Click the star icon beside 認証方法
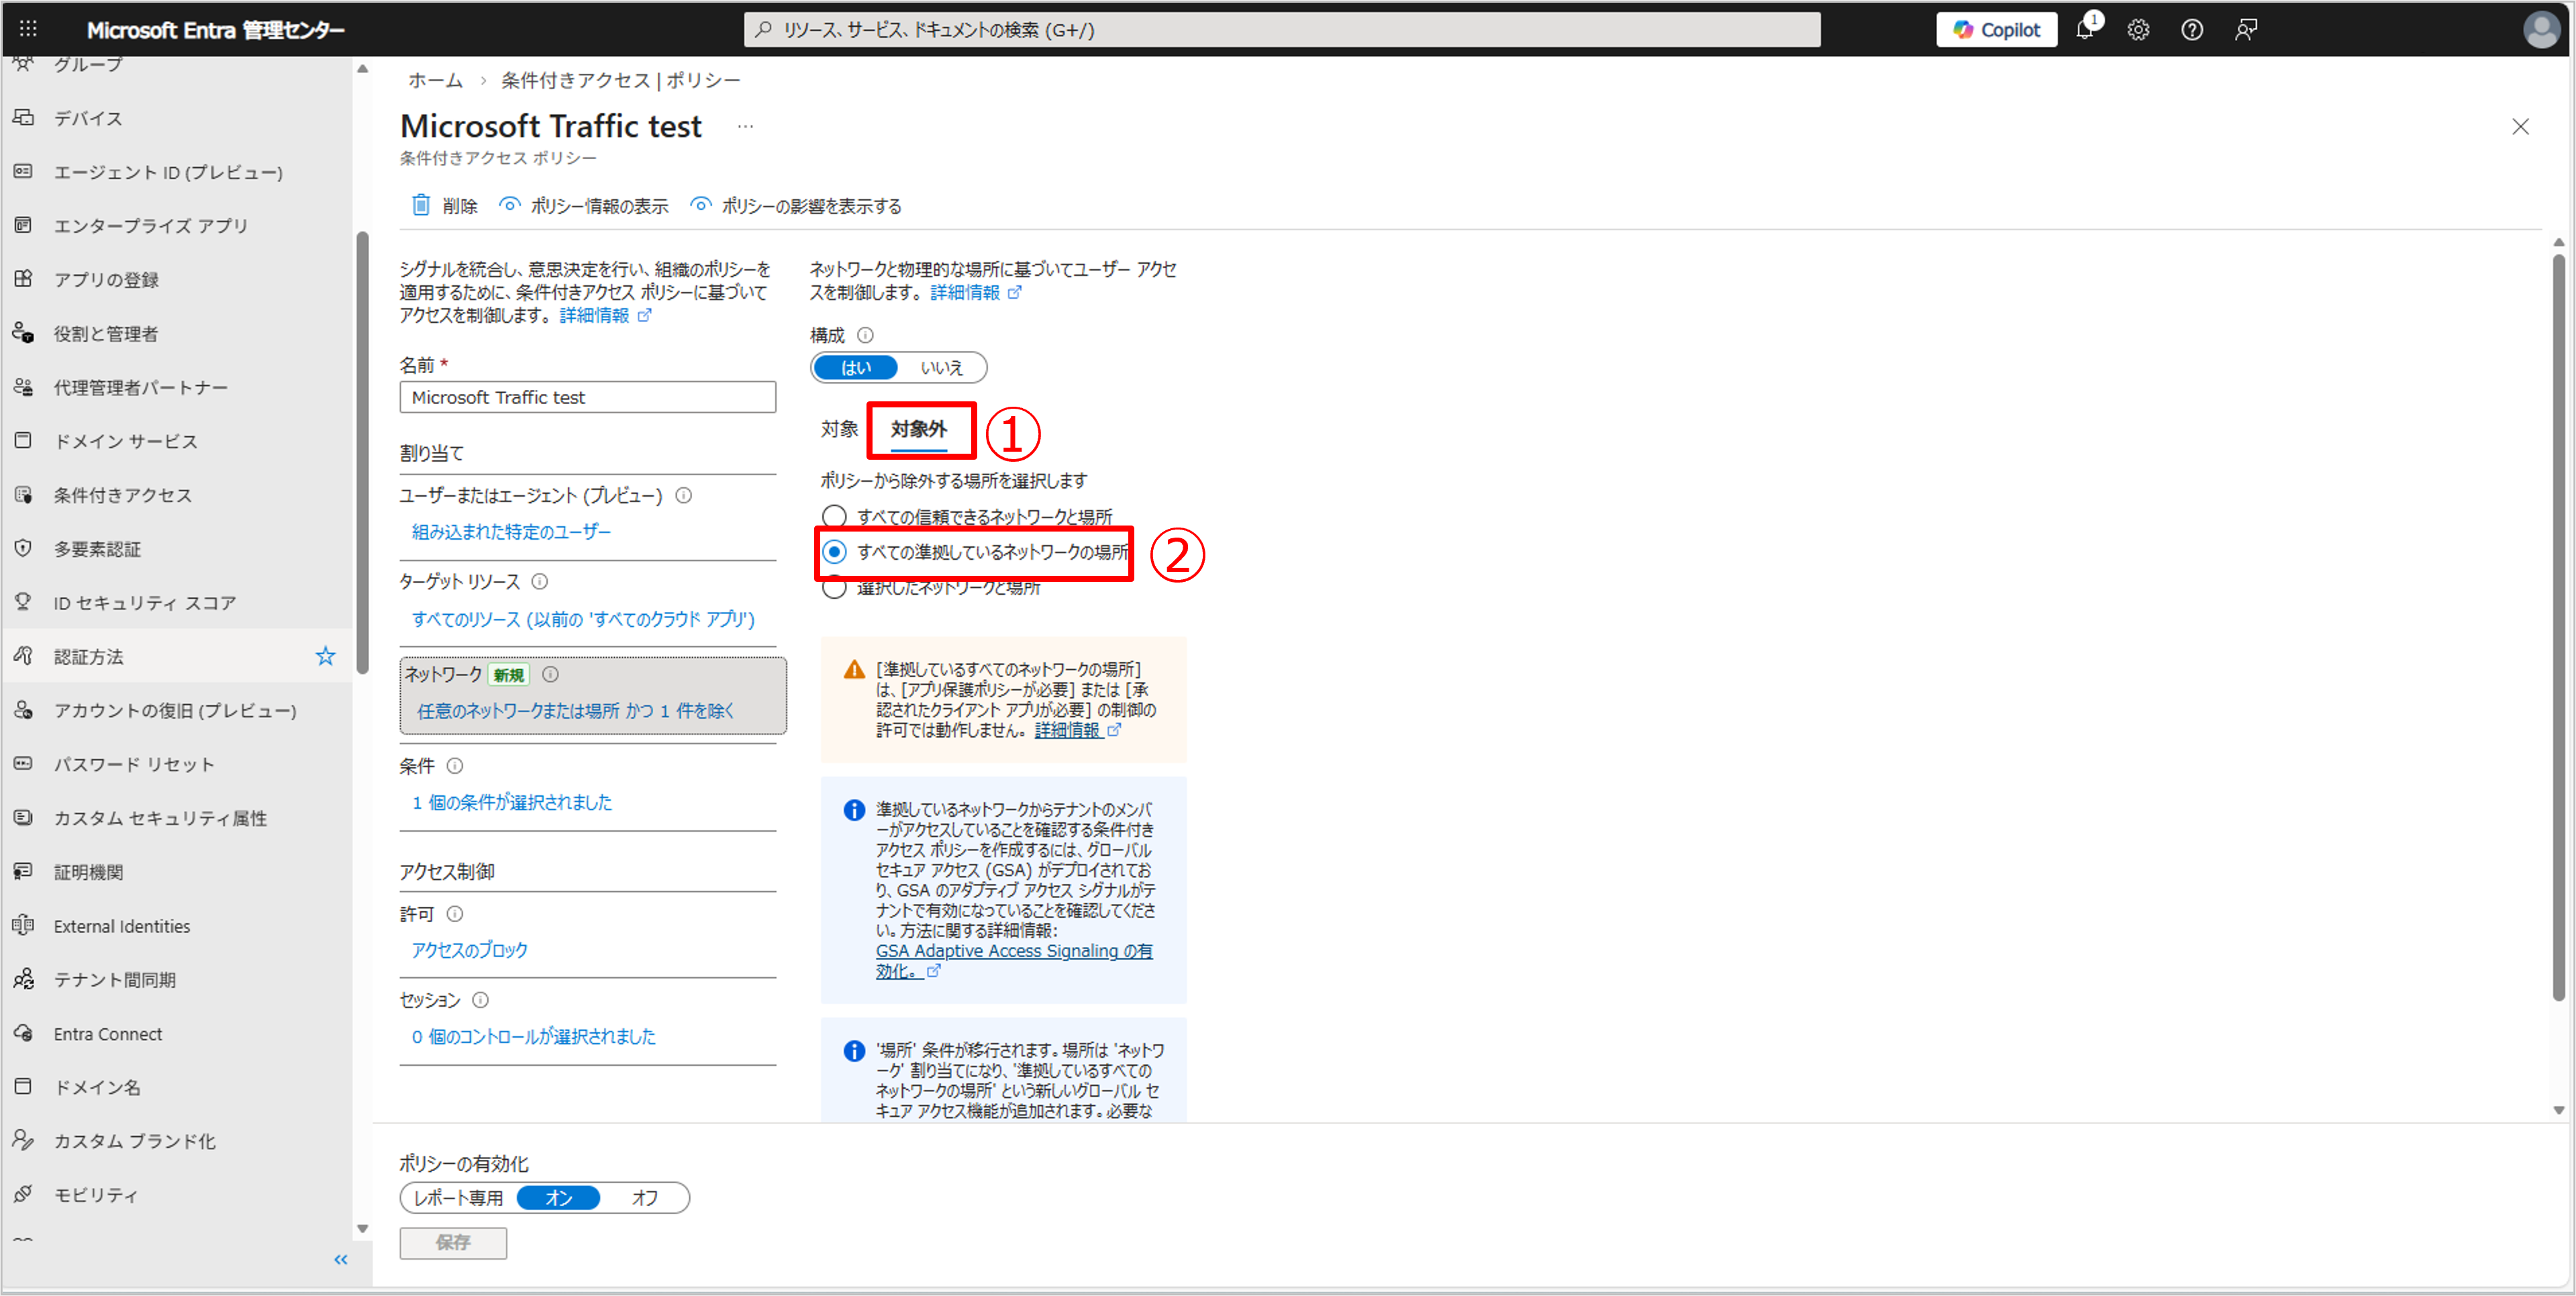2576x1296 pixels. click(325, 656)
